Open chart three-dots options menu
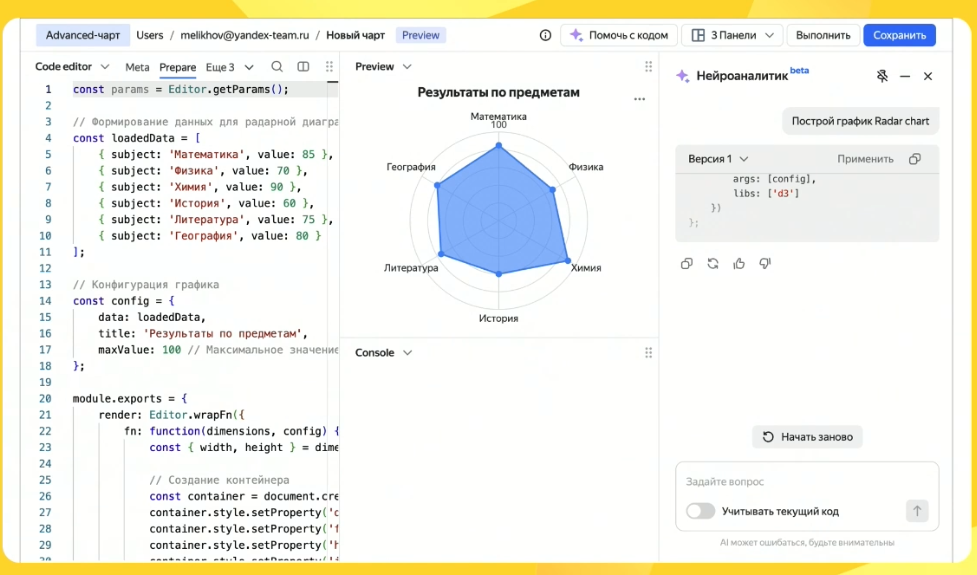The width and height of the screenshot is (977, 575). 640,99
